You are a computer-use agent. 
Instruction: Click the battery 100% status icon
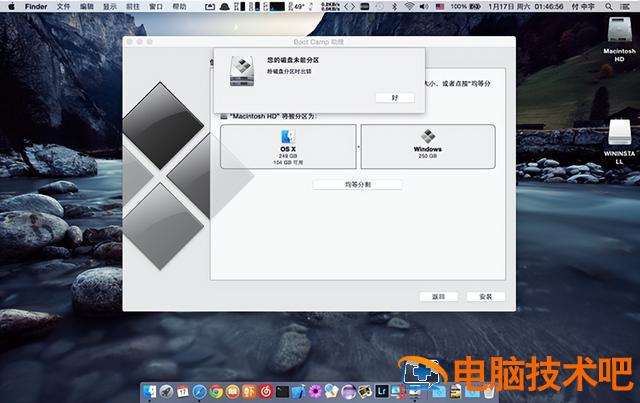[465, 7]
